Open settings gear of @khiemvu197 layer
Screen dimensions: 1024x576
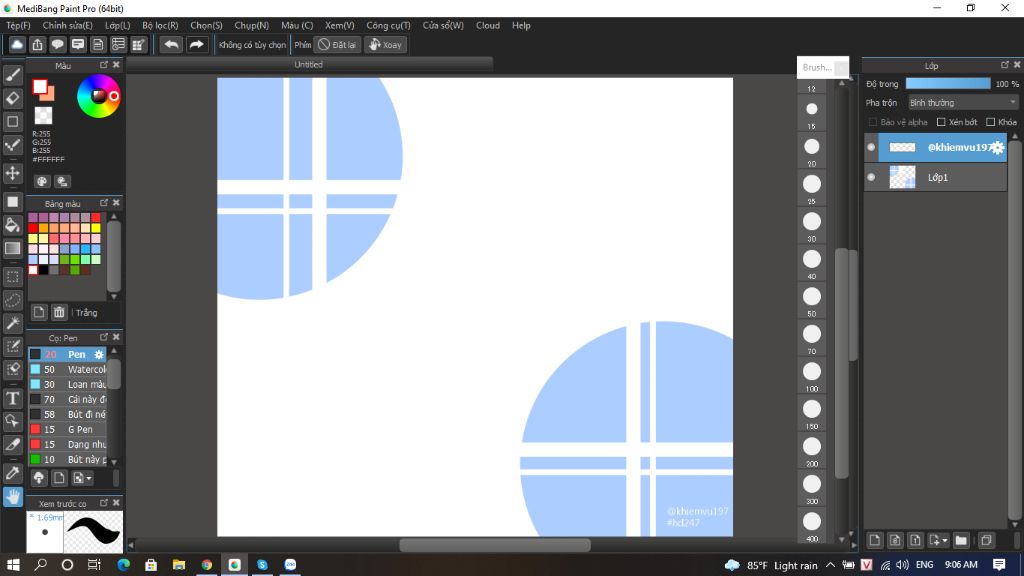997,148
